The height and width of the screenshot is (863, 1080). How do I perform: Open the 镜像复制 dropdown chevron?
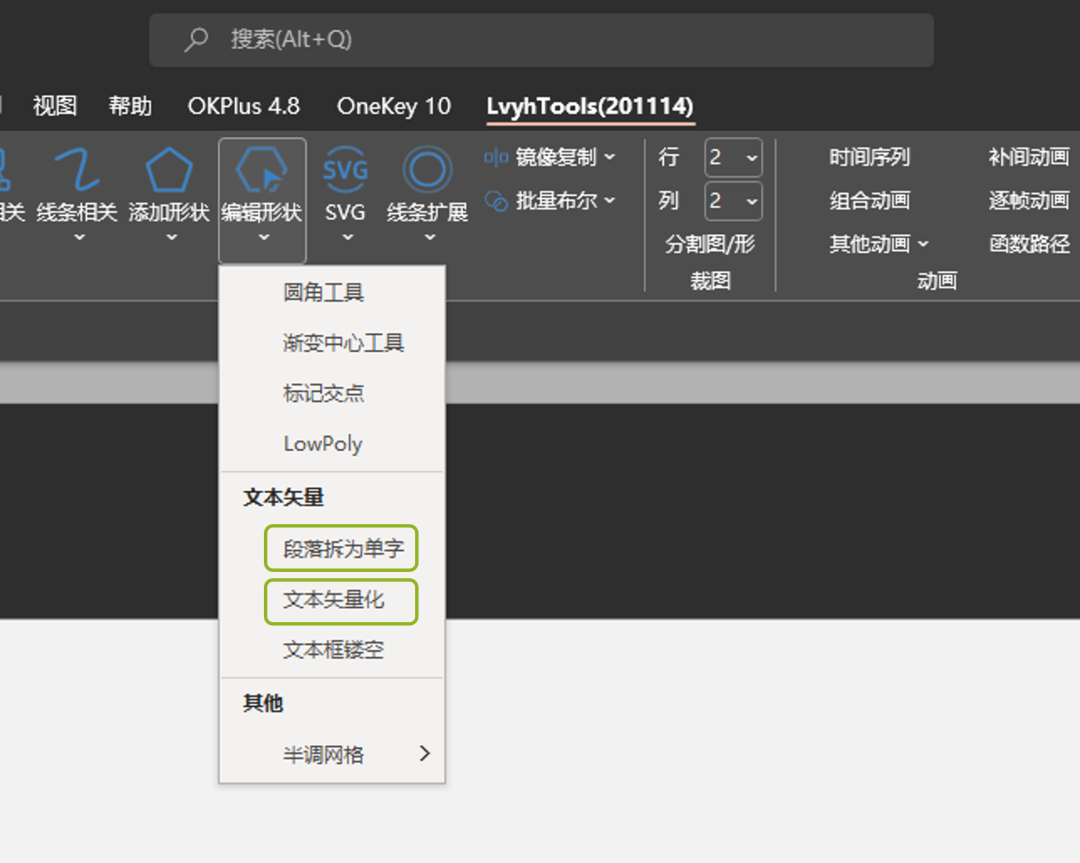click(610, 158)
